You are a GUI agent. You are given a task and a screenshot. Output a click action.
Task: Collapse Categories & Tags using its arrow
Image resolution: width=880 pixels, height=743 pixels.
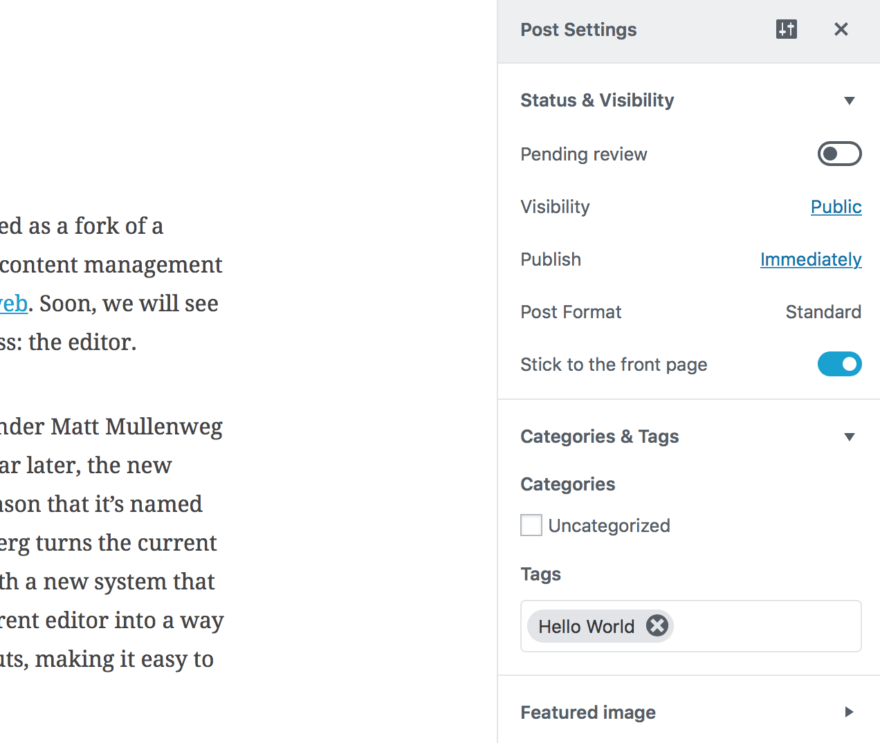(x=849, y=437)
